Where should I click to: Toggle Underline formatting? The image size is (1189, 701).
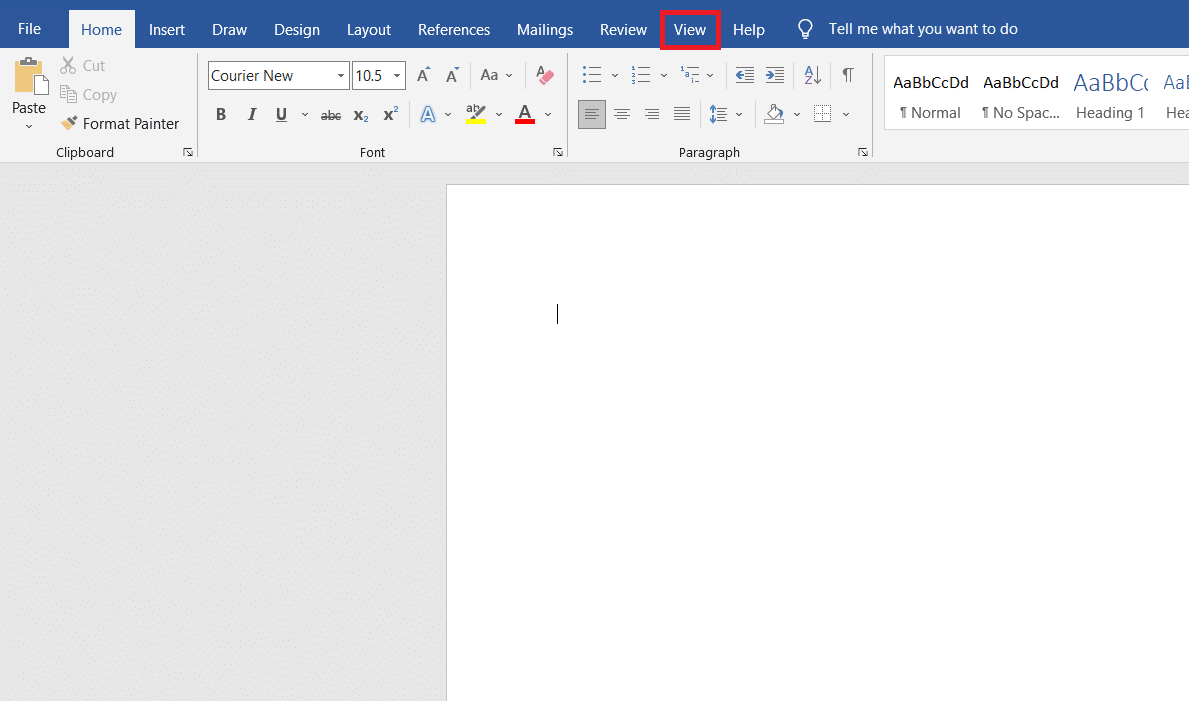281,115
